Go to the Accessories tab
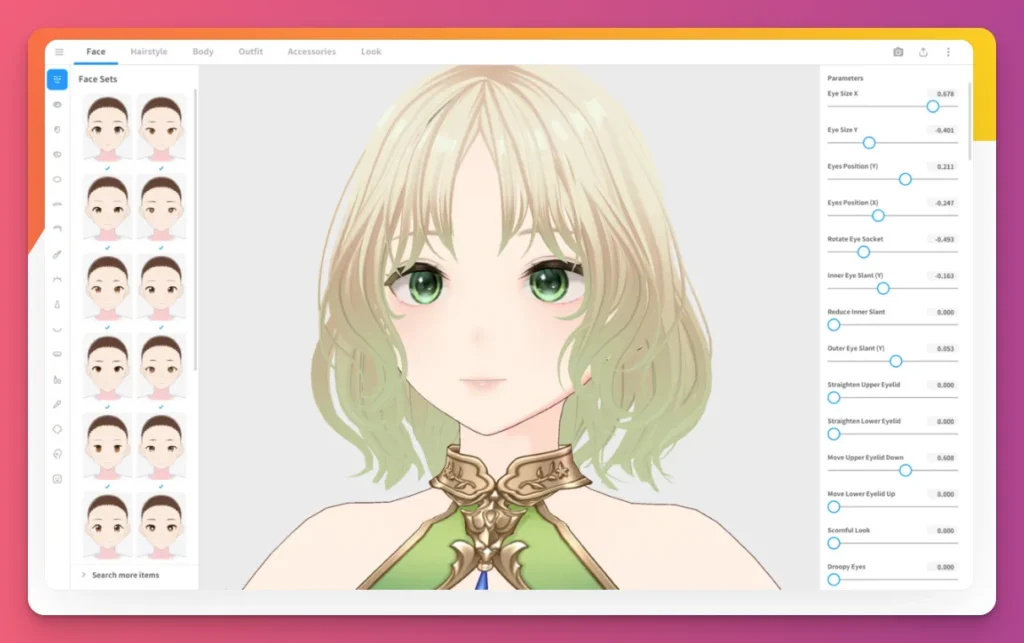This screenshot has height=643, width=1024. tap(311, 52)
